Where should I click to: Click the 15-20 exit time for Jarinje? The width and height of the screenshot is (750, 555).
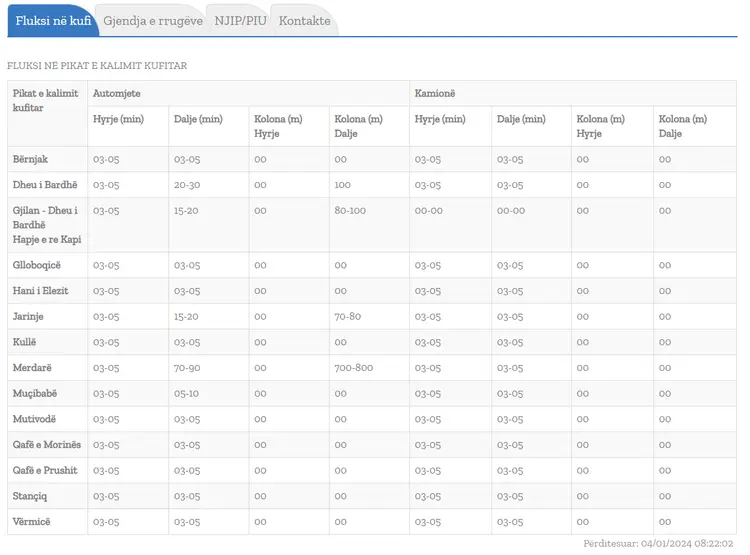click(186, 316)
